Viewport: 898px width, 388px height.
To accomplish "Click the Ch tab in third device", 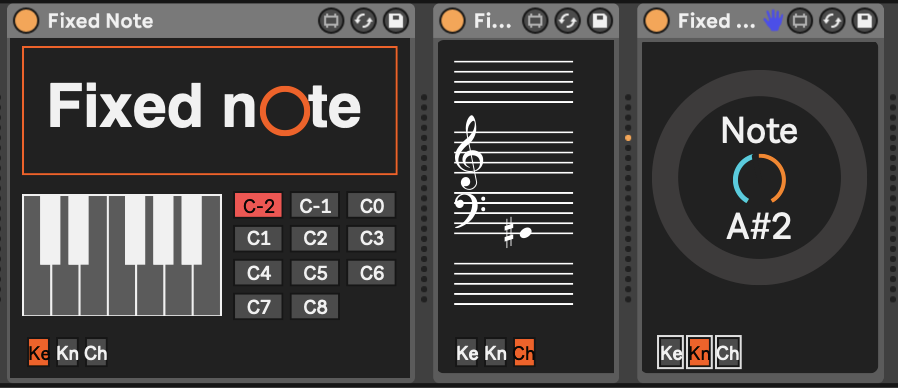I will click(x=728, y=352).
